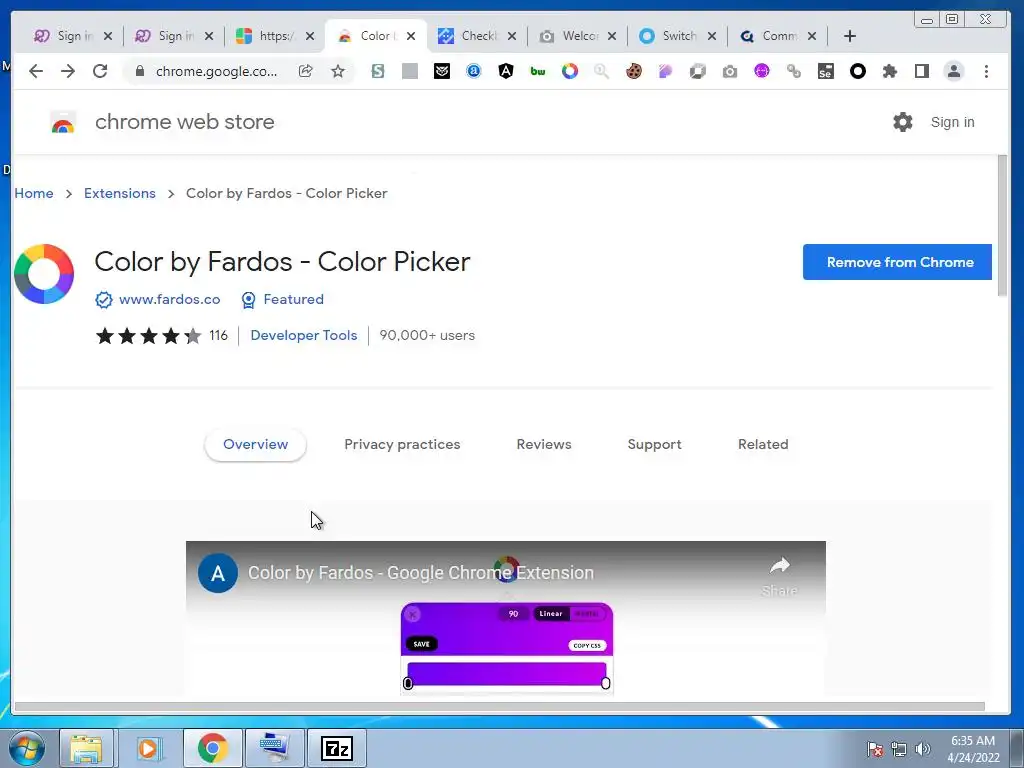Open the Chrome three-dot menu
Viewport: 1024px width, 768px height.
pos(986,71)
